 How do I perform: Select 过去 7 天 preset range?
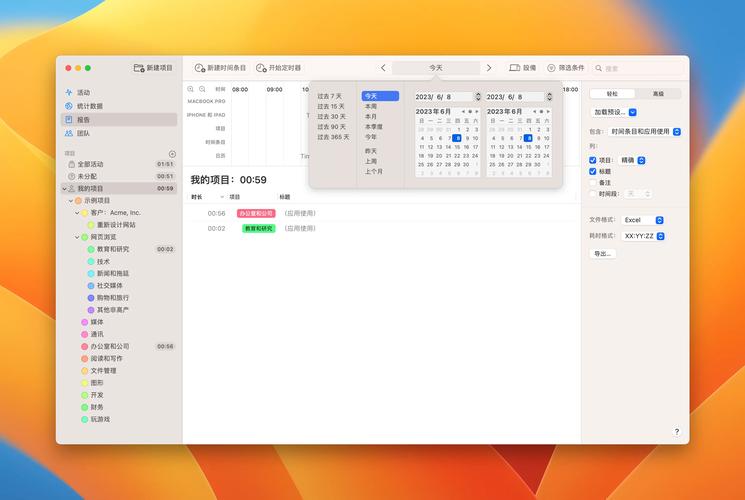pyautogui.click(x=329, y=96)
